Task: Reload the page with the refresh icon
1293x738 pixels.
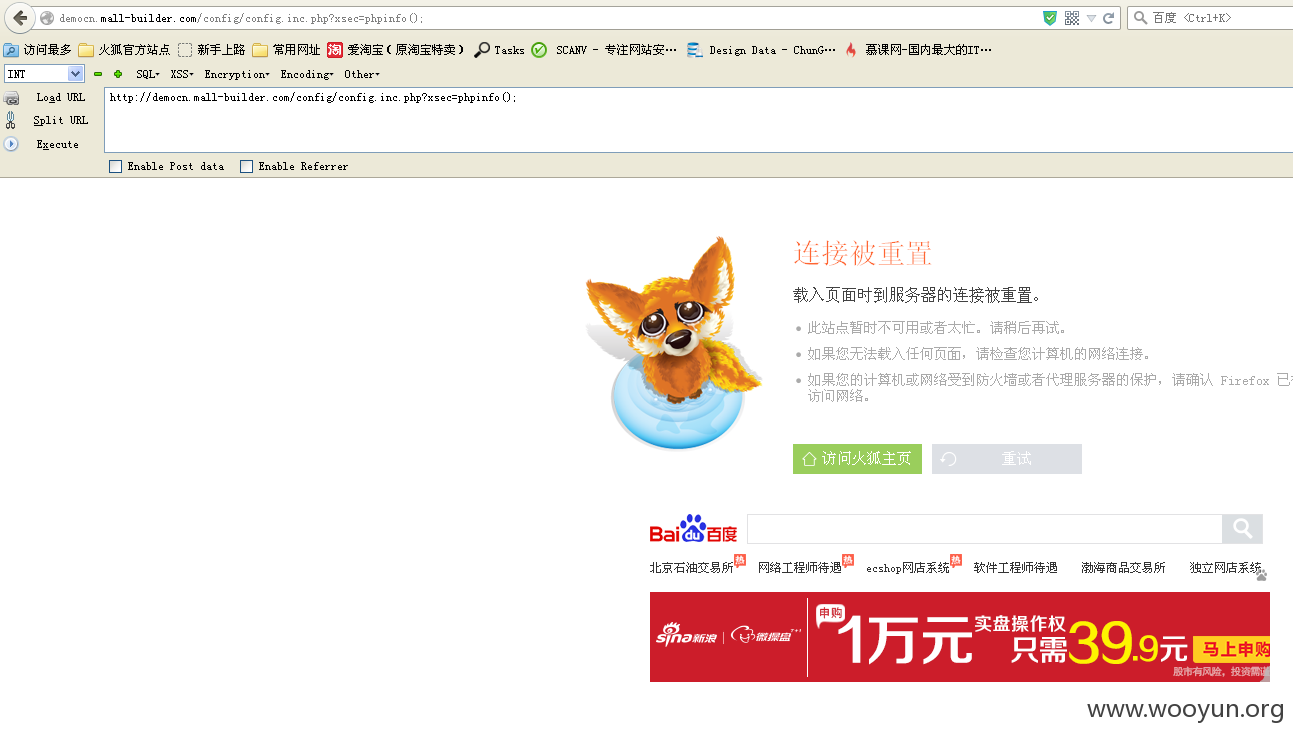Action: [x=1108, y=18]
